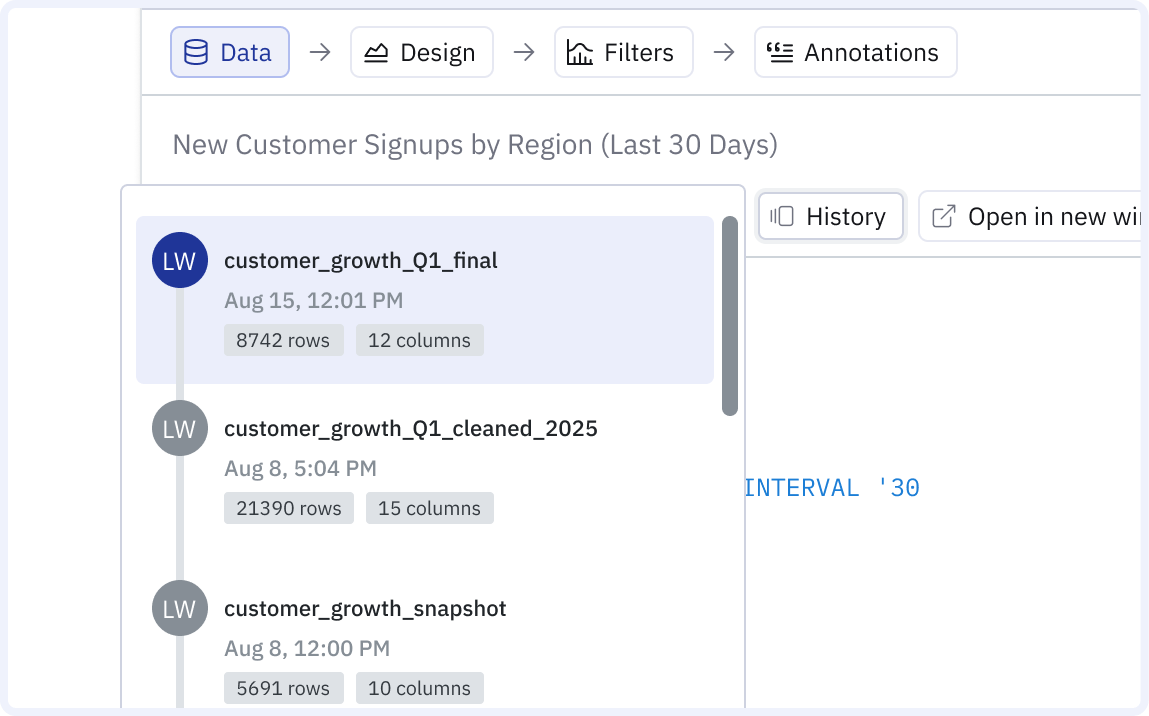Switch to the Design tab
Screen dimensions: 1149x716
pos(421,52)
